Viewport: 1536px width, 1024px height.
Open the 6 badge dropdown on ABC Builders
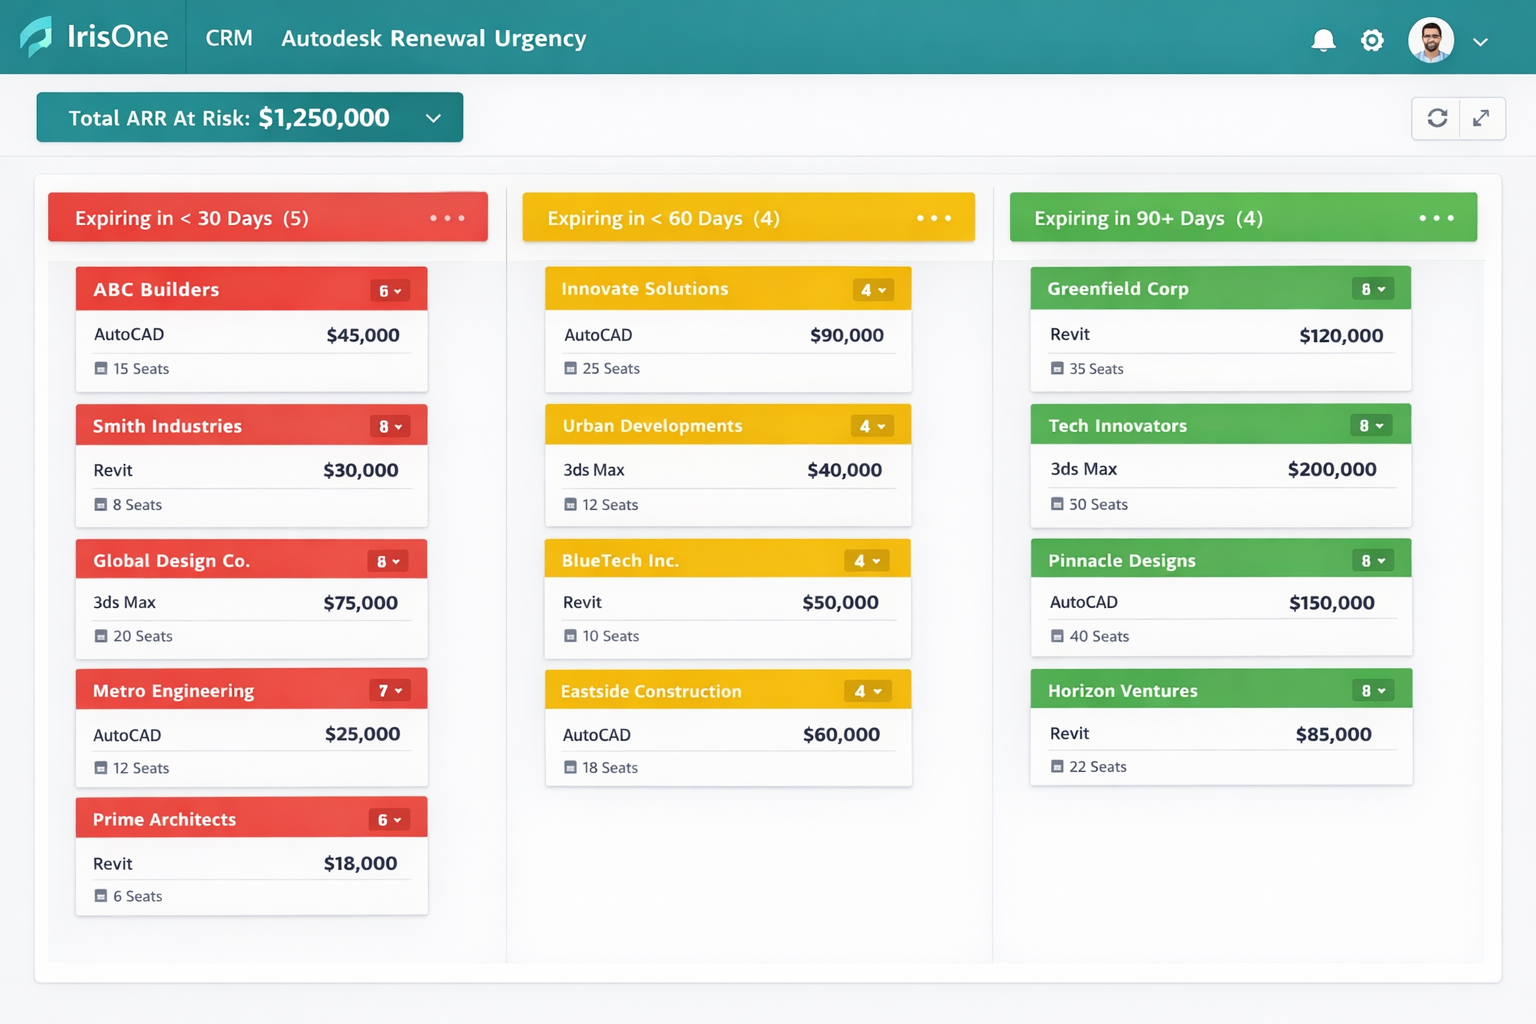click(x=389, y=291)
